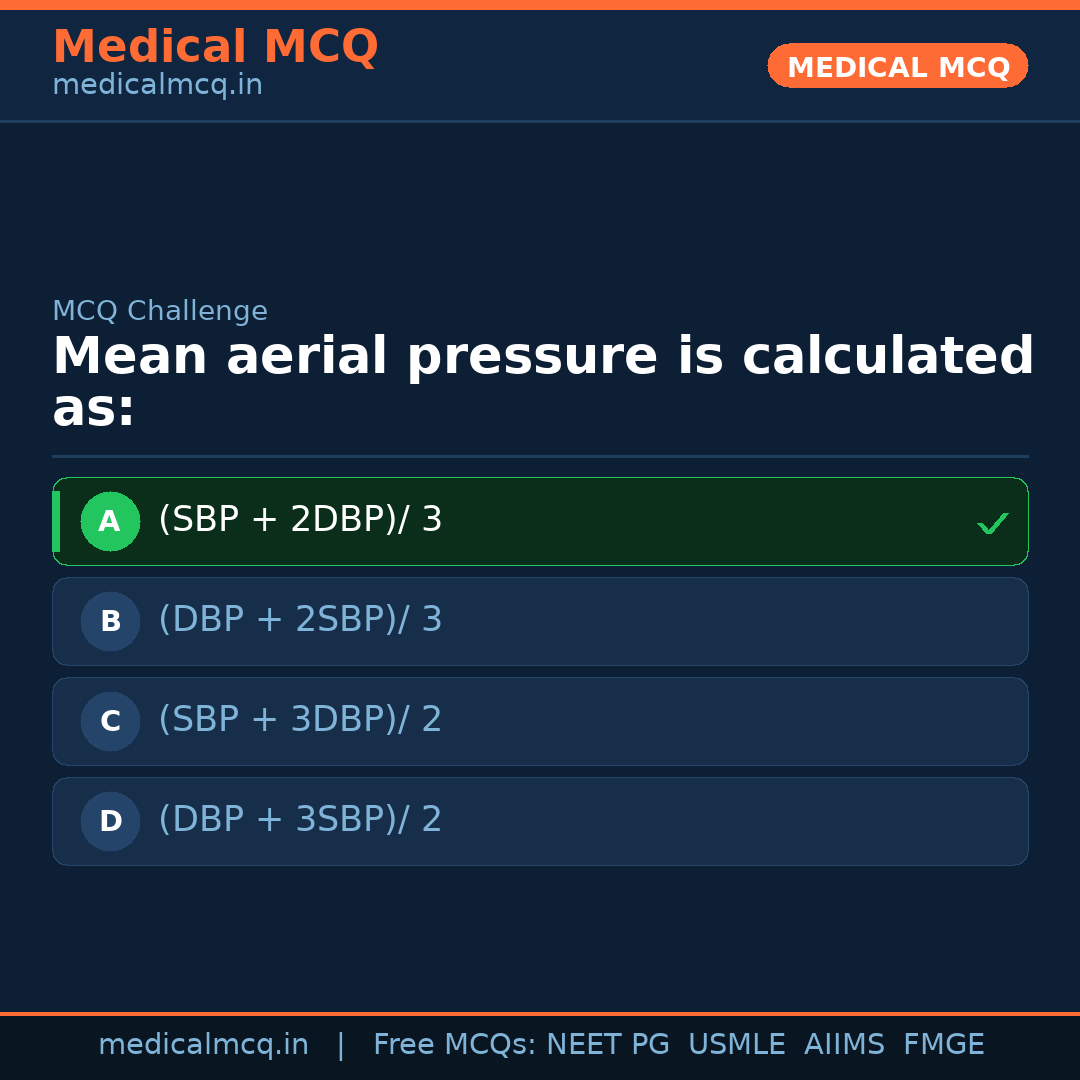Pick answer (SBP + 3DBP)/ 2

coord(300,720)
